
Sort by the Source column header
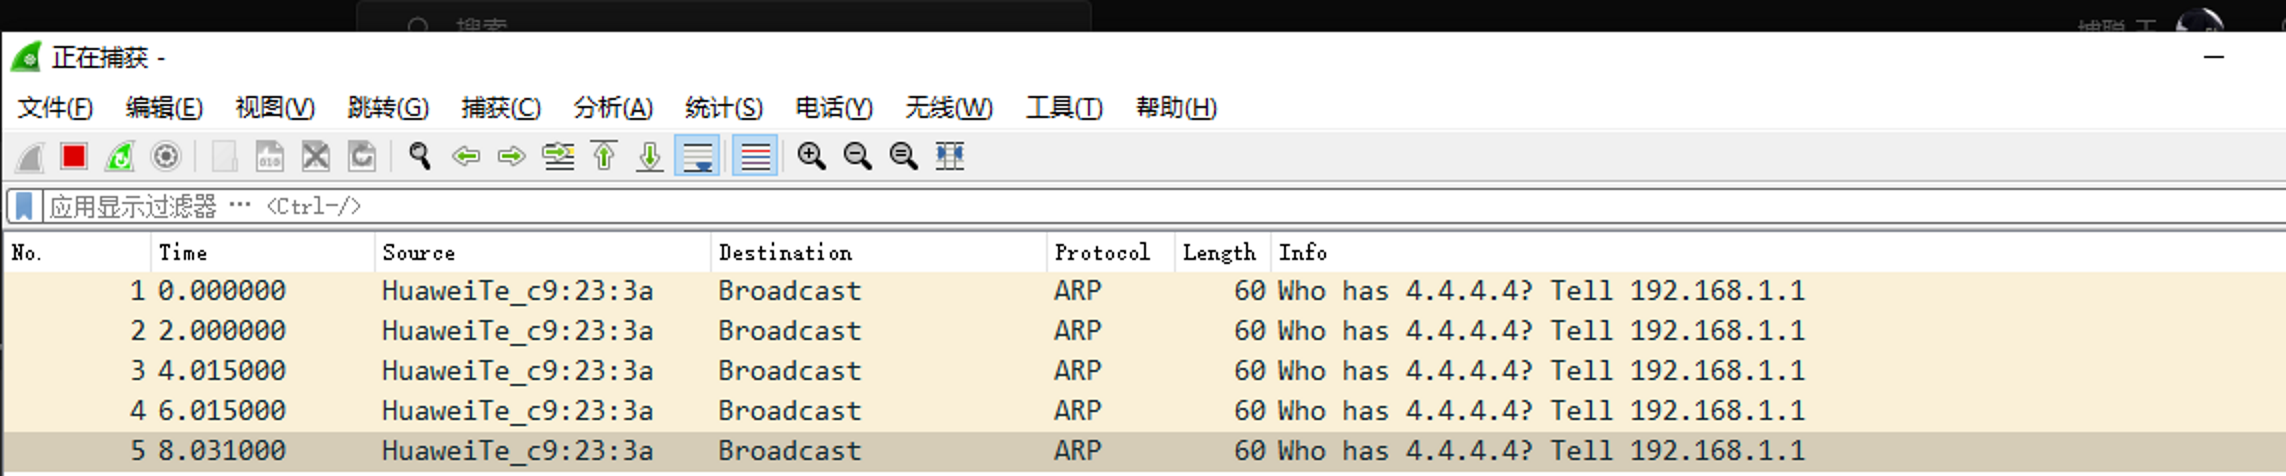(543, 253)
